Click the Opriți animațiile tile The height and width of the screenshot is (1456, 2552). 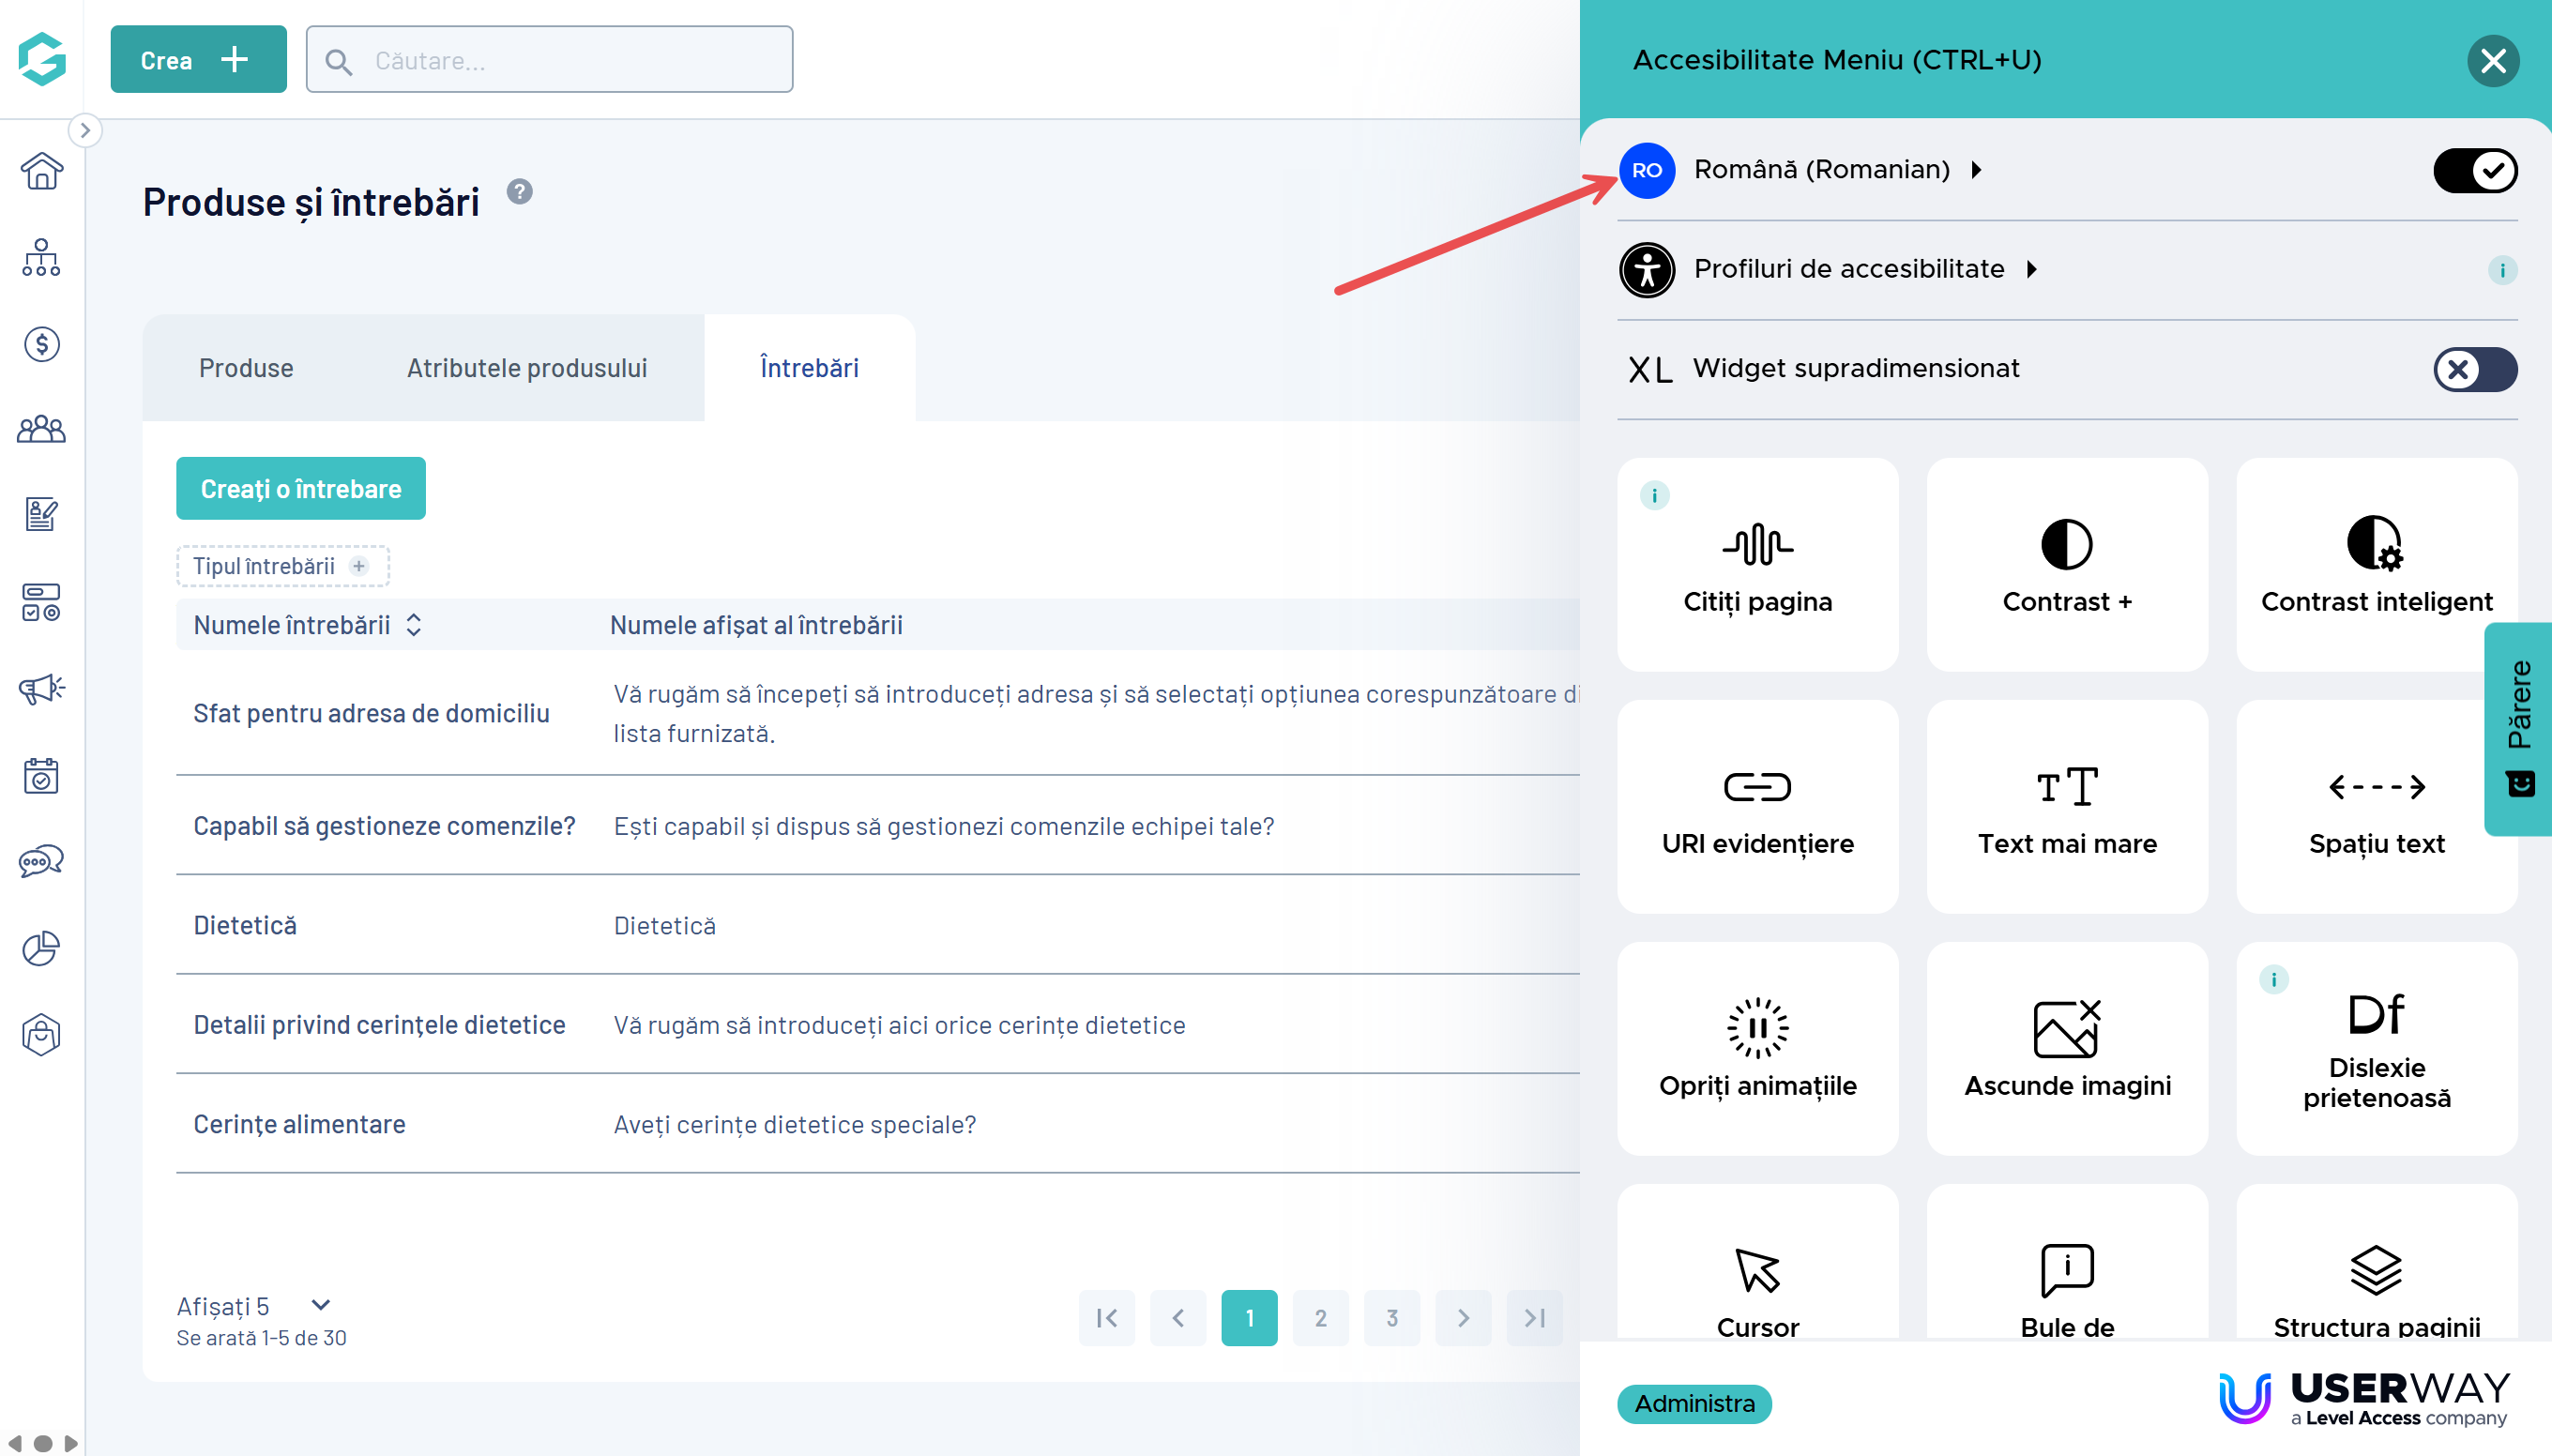[1757, 1048]
